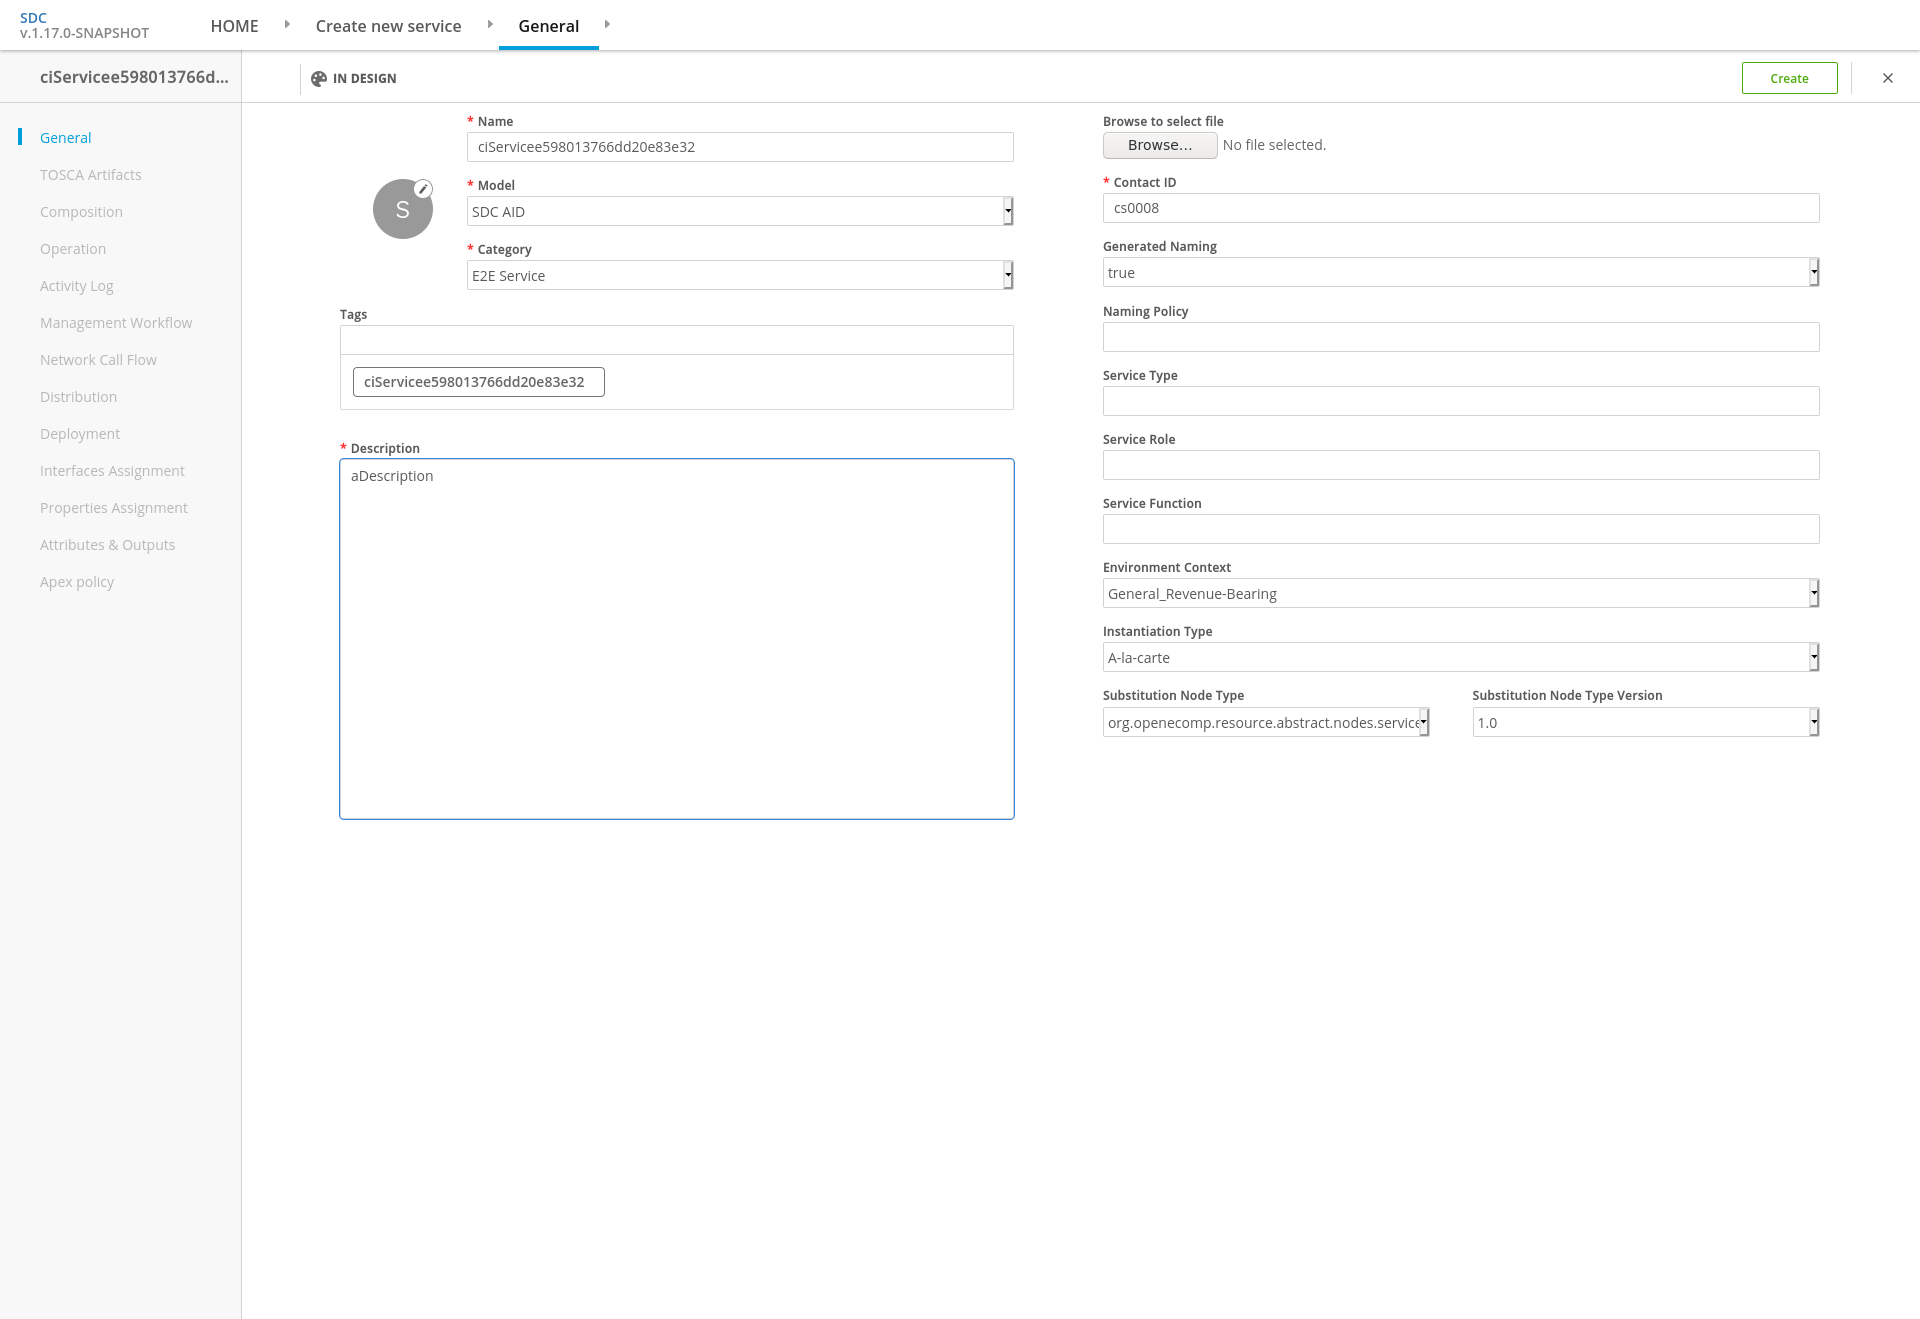Image resolution: width=1920 pixels, height=1319 pixels.
Task: Open Deployment section
Action: [x=80, y=434]
